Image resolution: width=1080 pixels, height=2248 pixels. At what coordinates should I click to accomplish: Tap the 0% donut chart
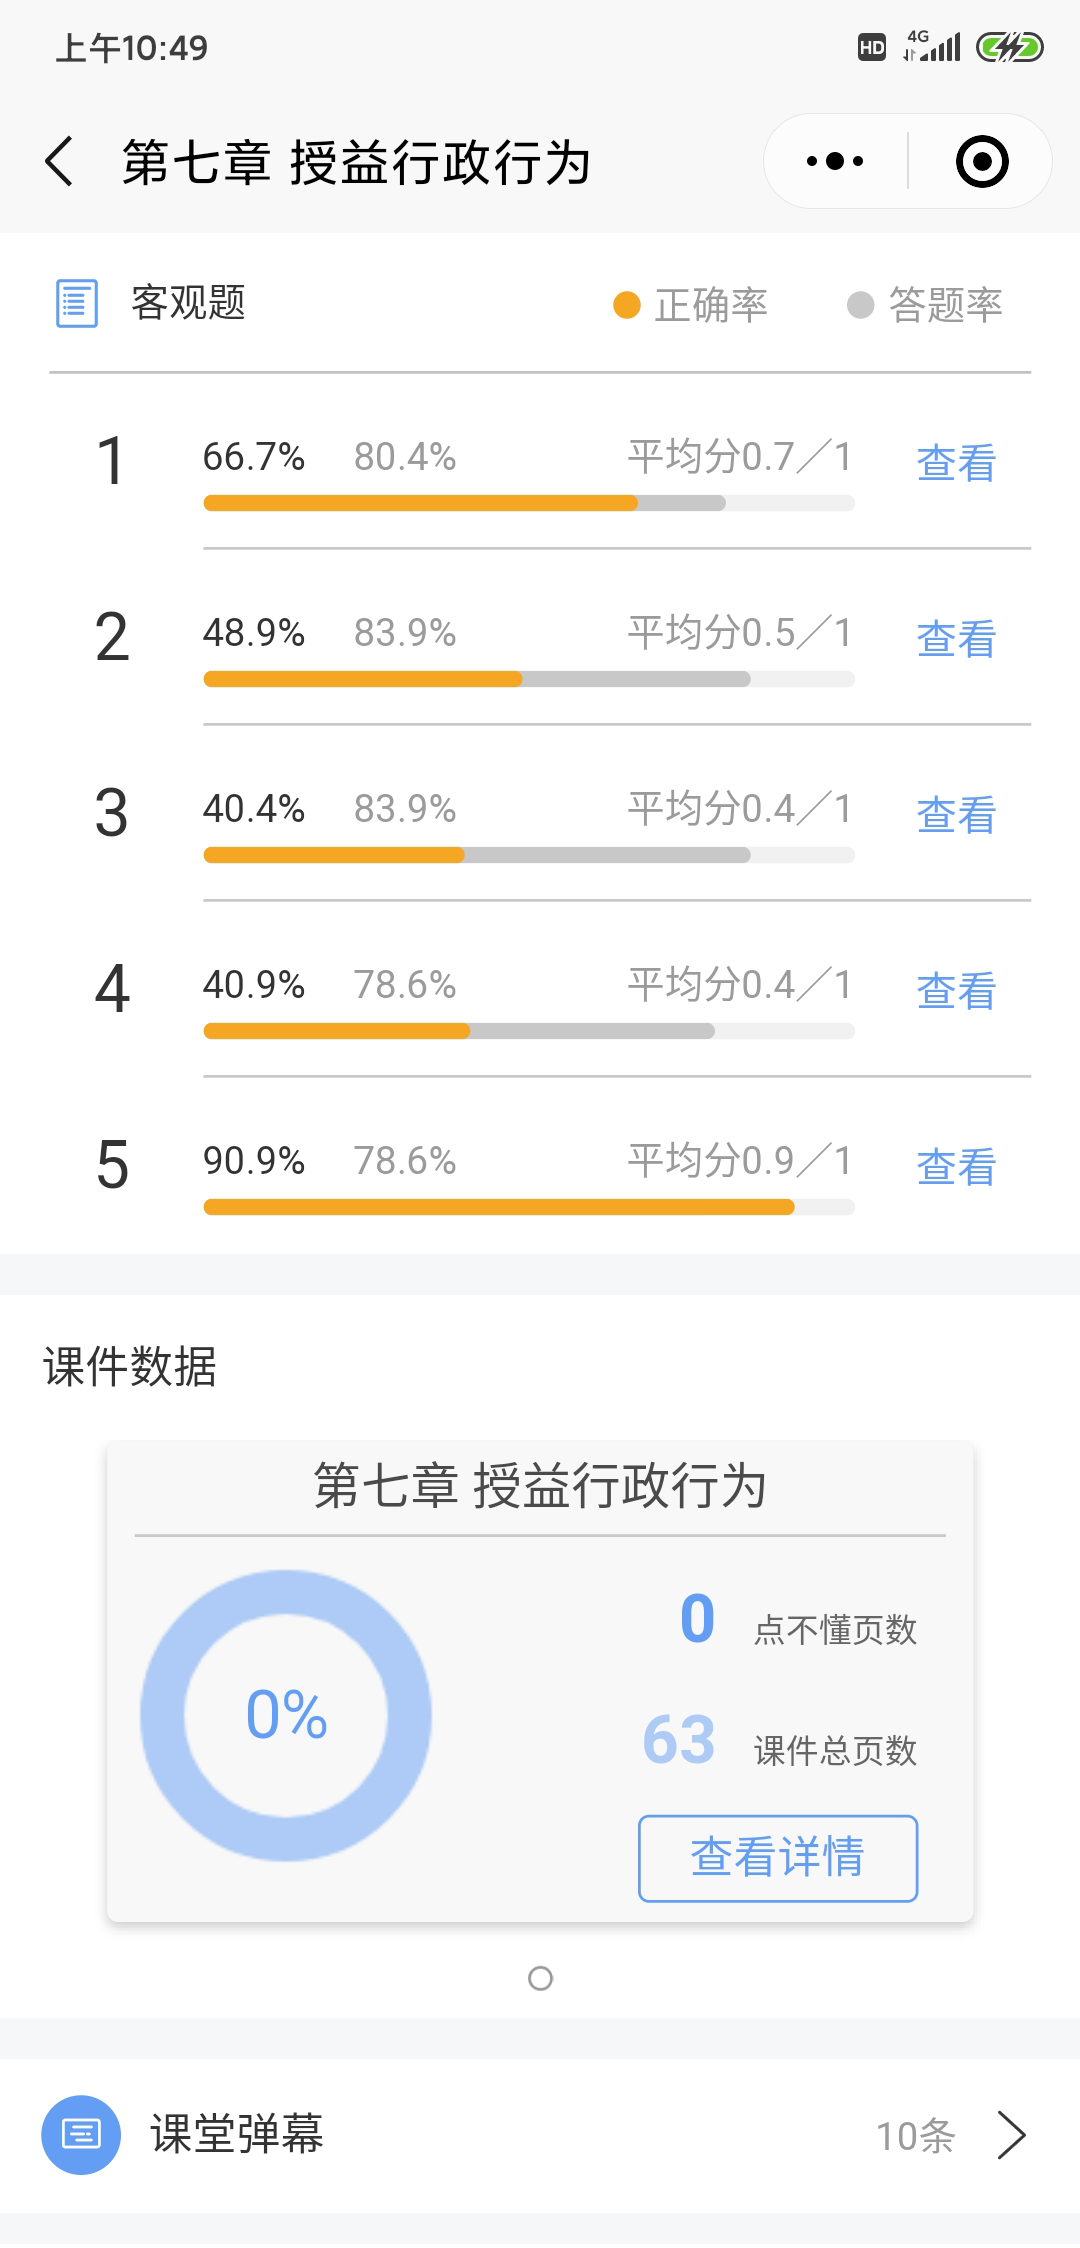[286, 1715]
